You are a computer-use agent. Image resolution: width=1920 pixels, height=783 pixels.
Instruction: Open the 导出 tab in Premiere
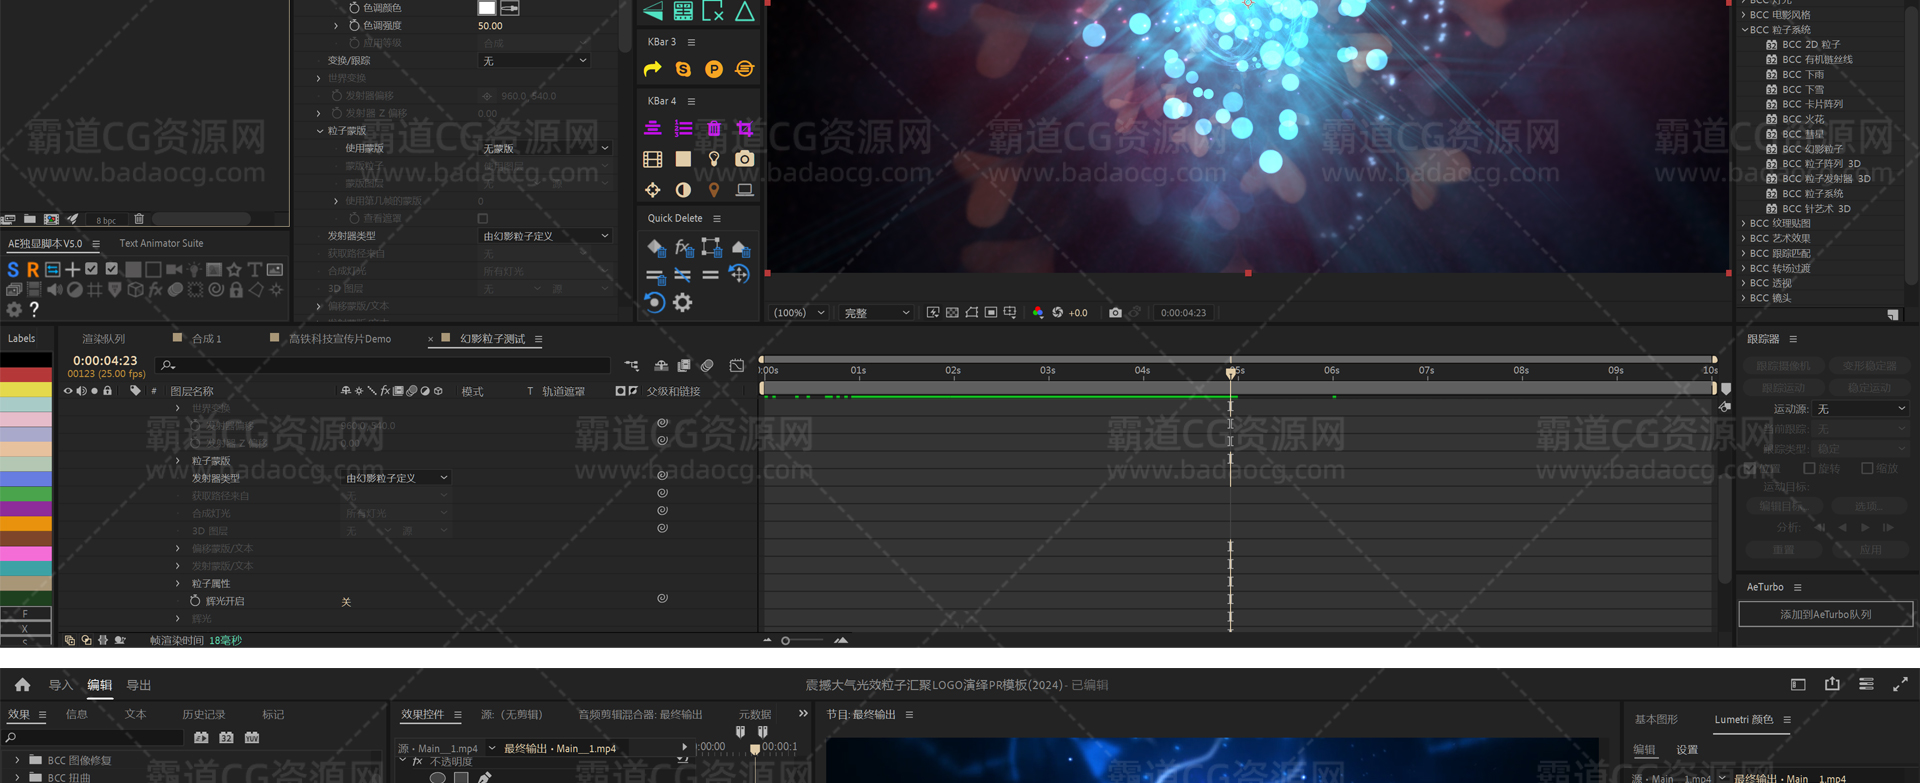[x=138, y=685]
